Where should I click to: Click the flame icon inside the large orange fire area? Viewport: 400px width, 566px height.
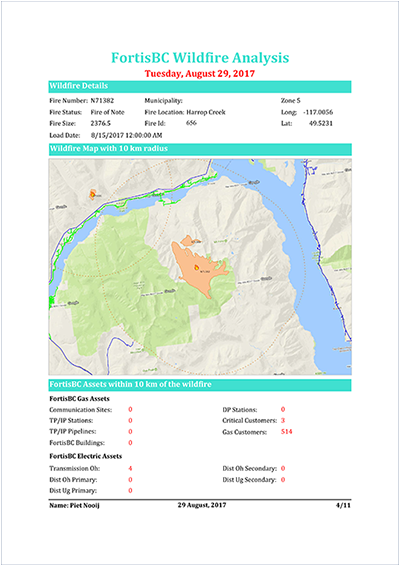[196, 267]
